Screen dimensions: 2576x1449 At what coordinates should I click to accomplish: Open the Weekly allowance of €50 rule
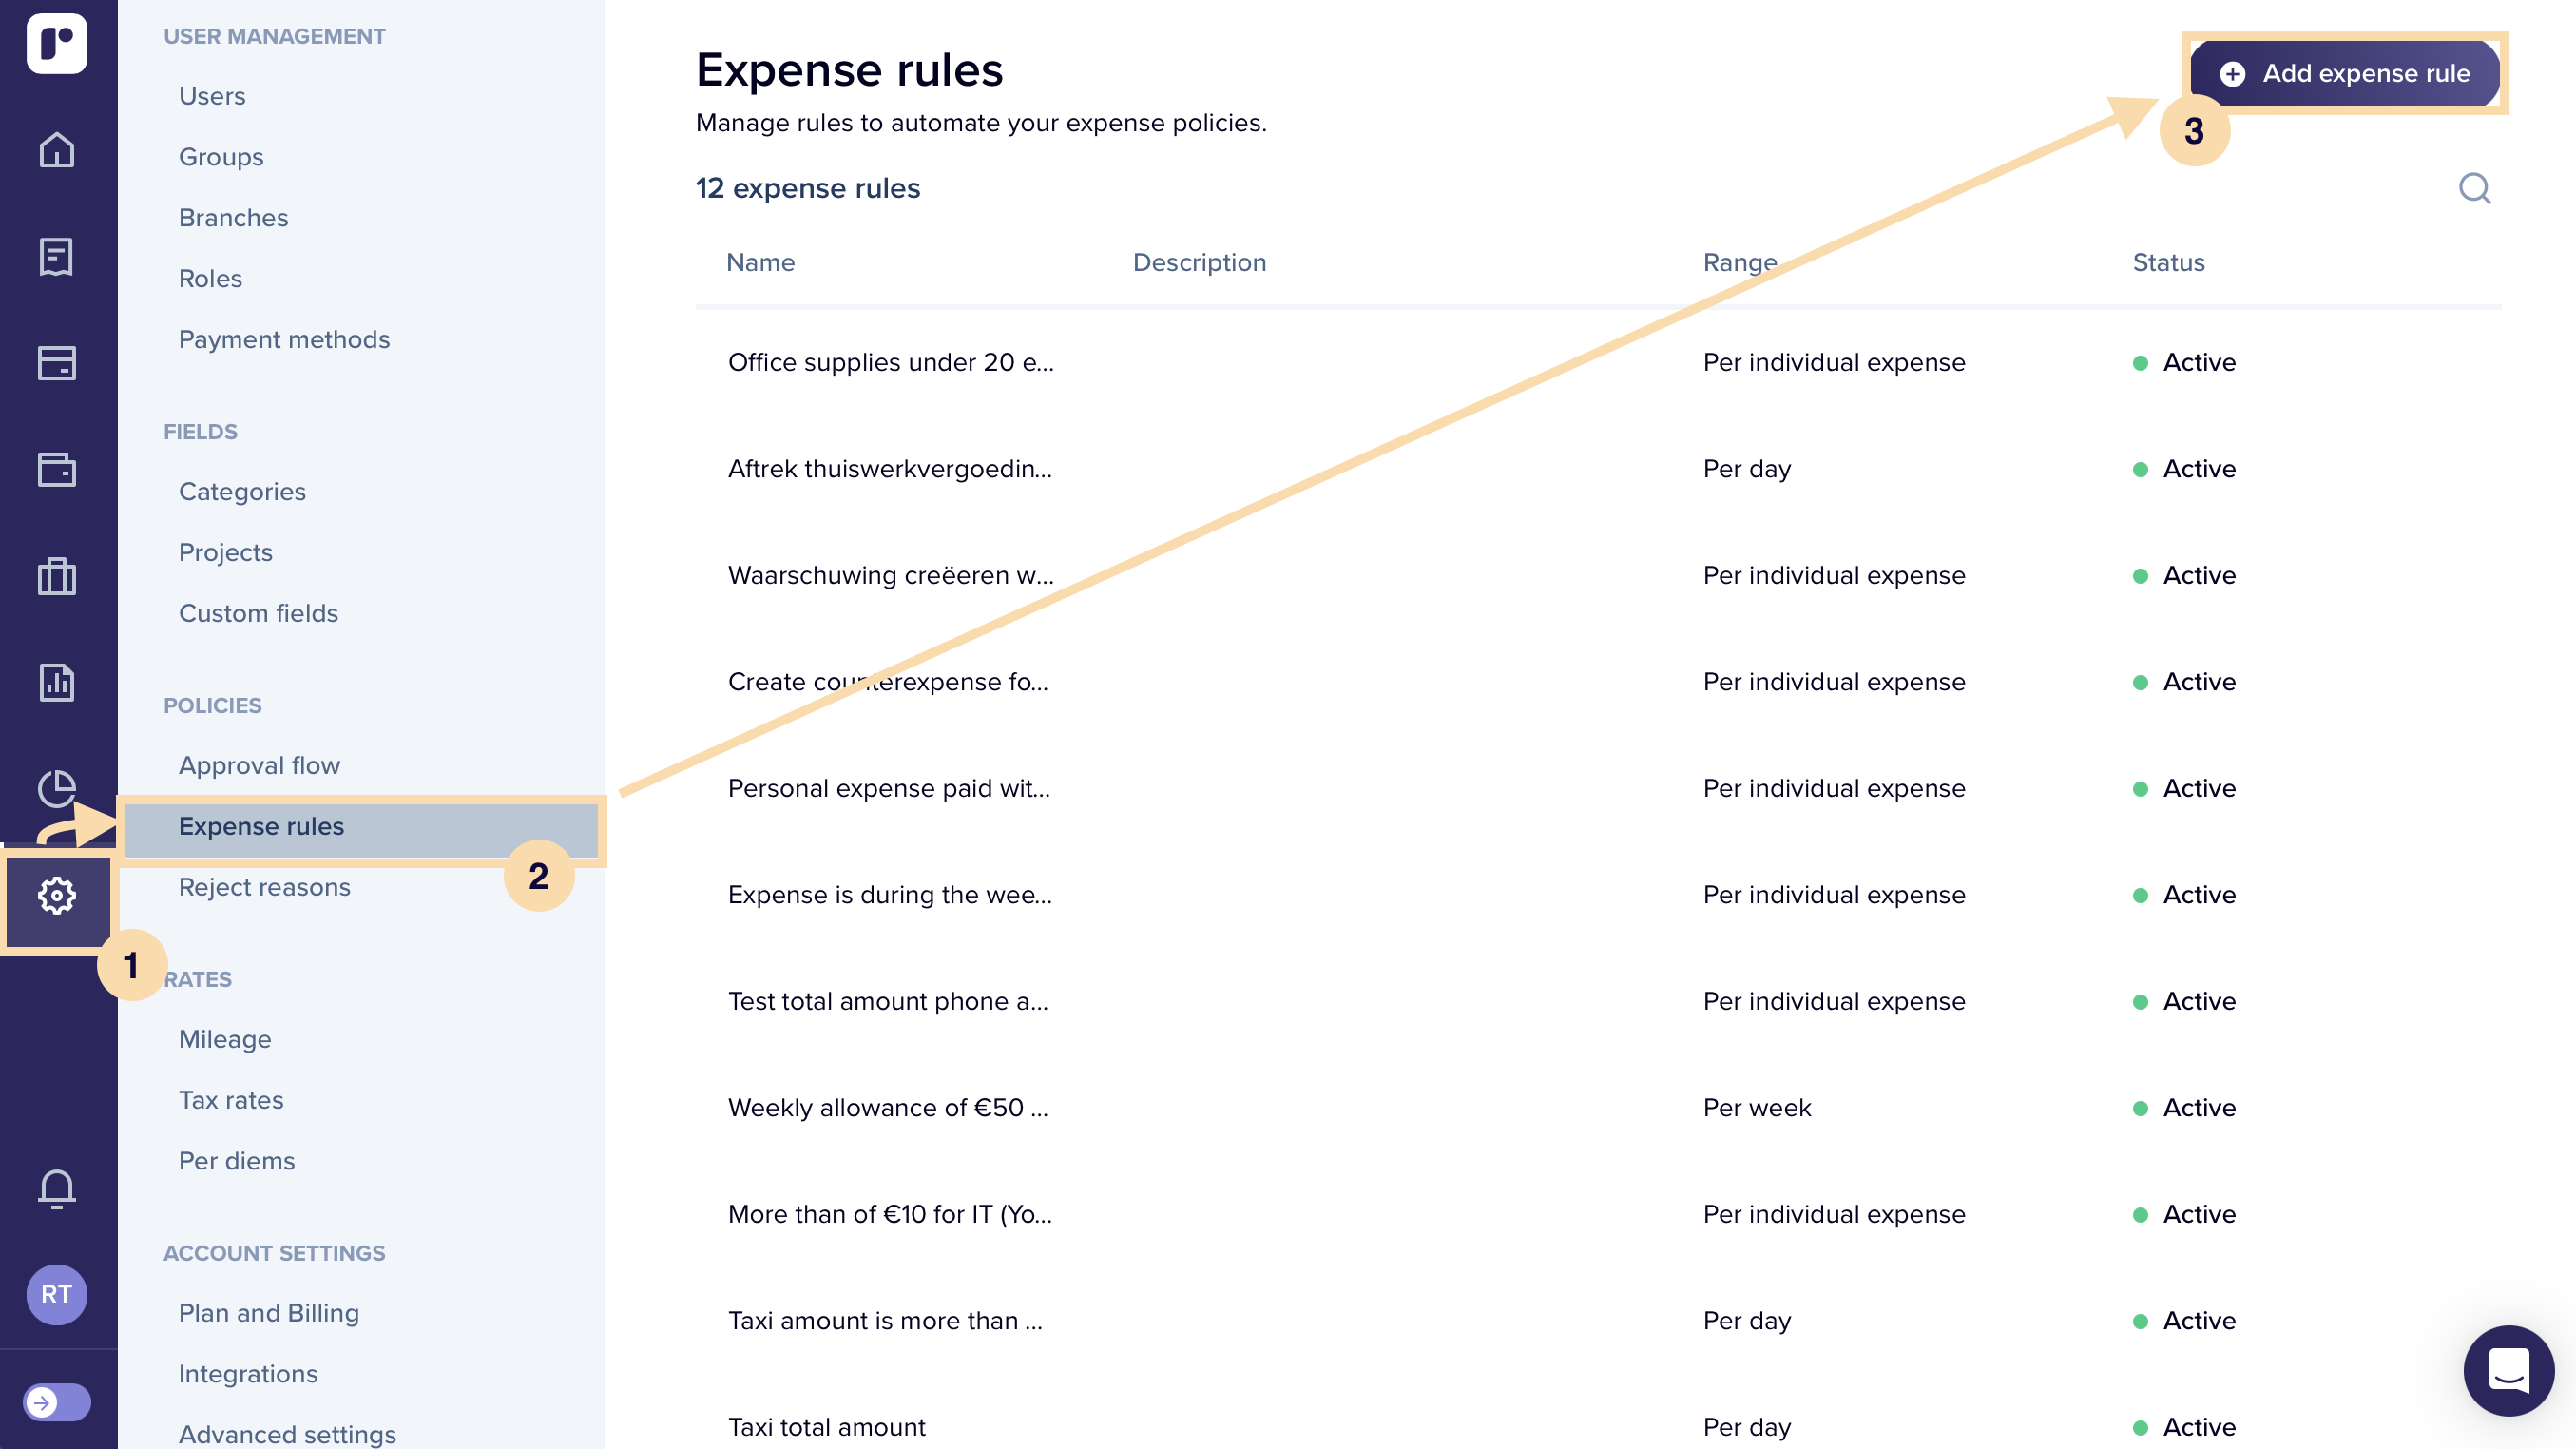pos(1598,1108)
